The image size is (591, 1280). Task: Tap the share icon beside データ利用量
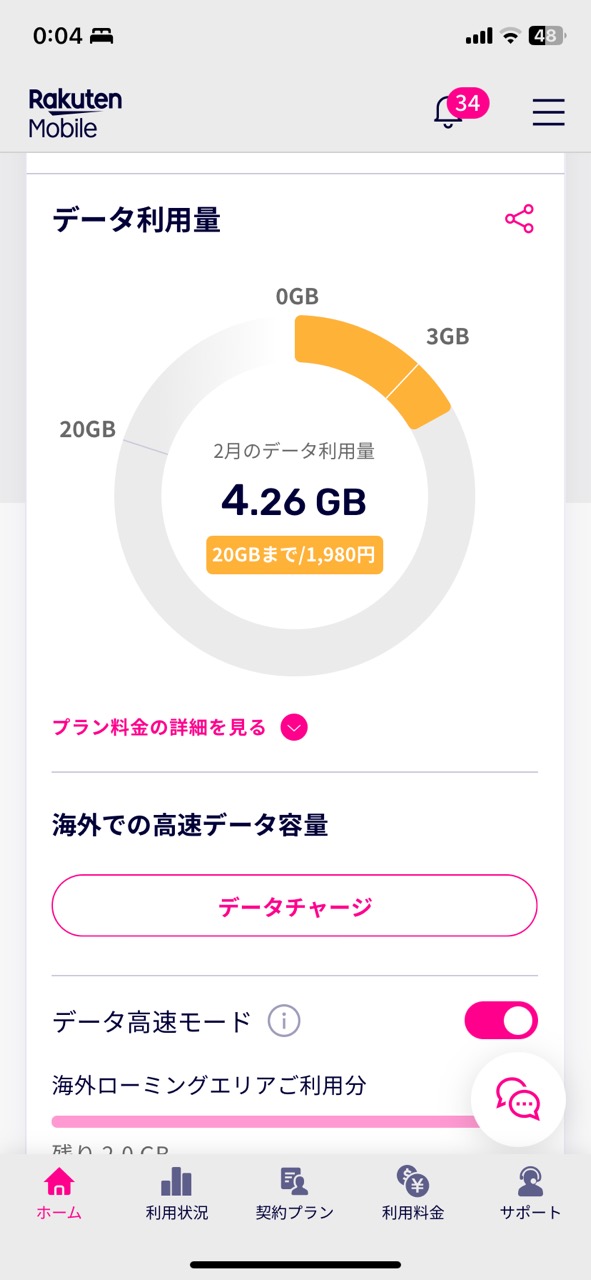[x=519, y=219]
